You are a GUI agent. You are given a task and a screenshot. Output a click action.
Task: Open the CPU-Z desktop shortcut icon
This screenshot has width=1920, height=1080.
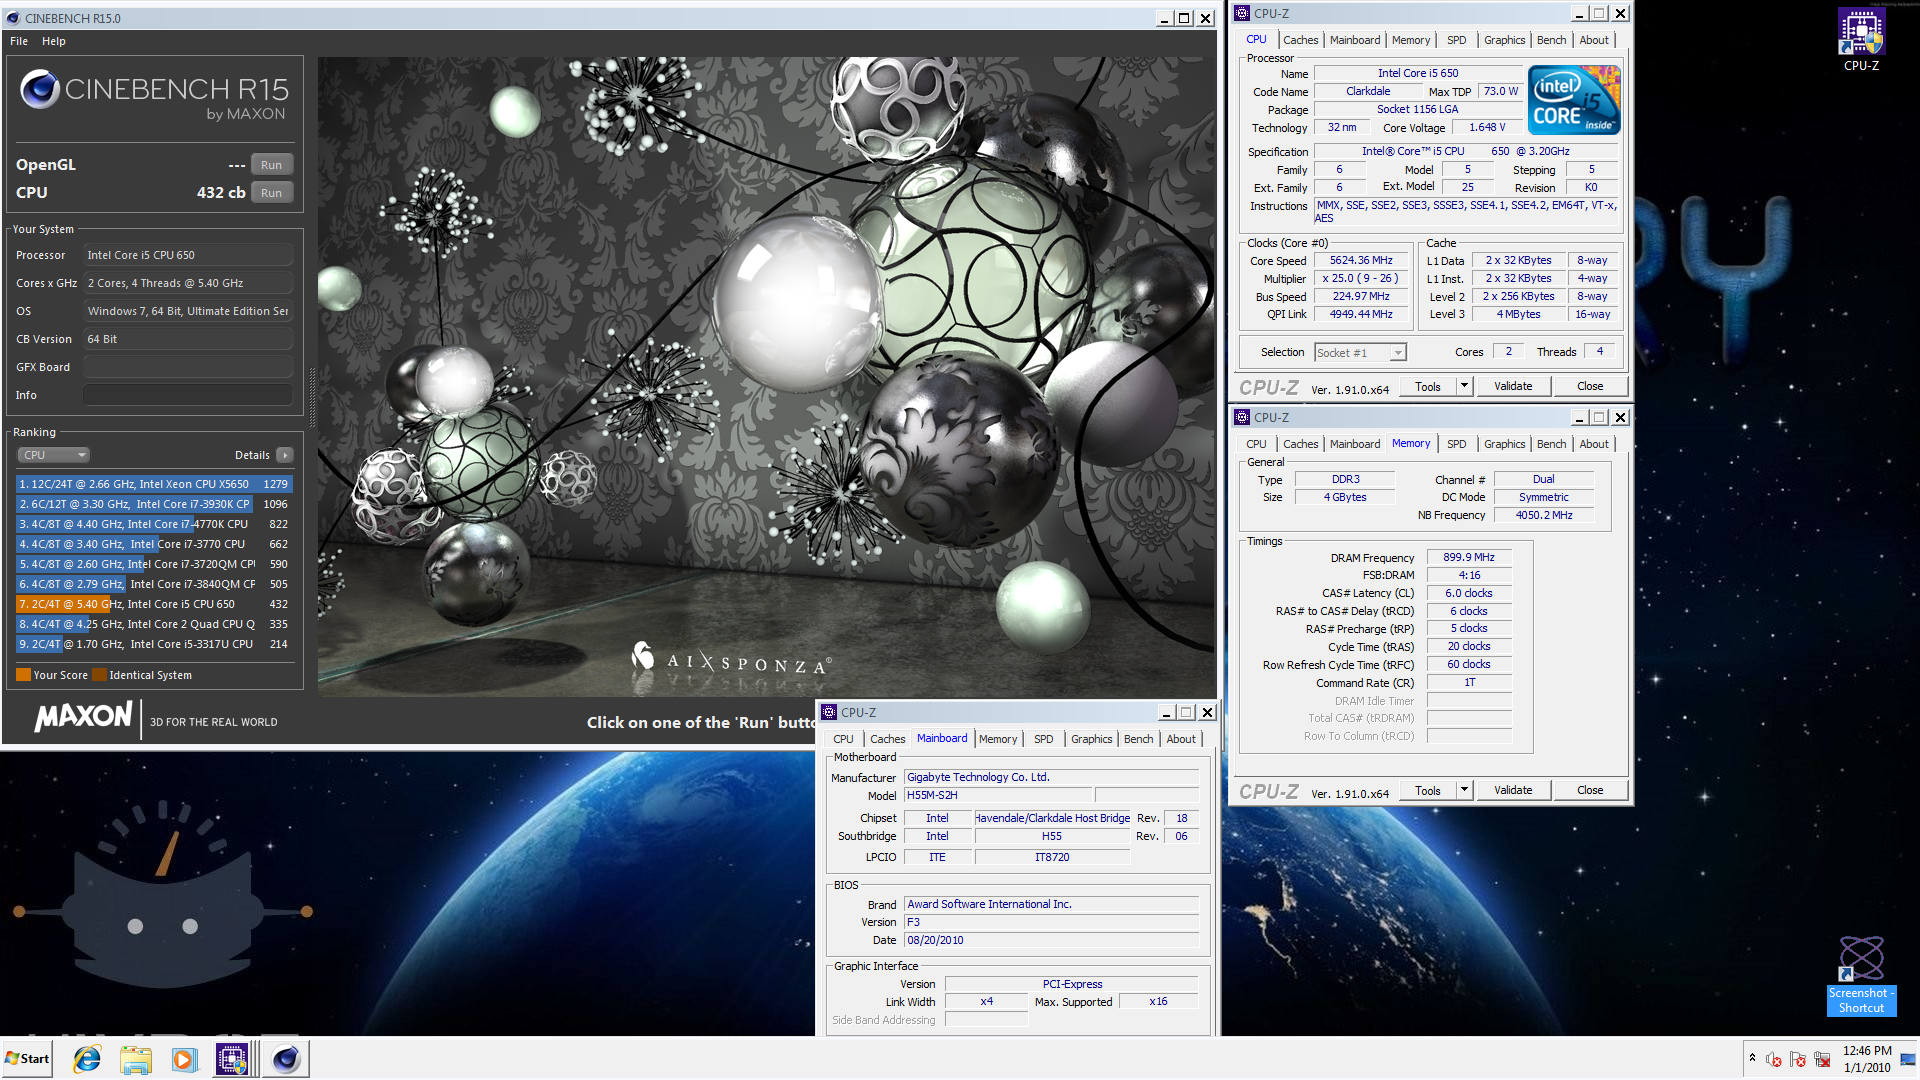tap(1861, 40)
